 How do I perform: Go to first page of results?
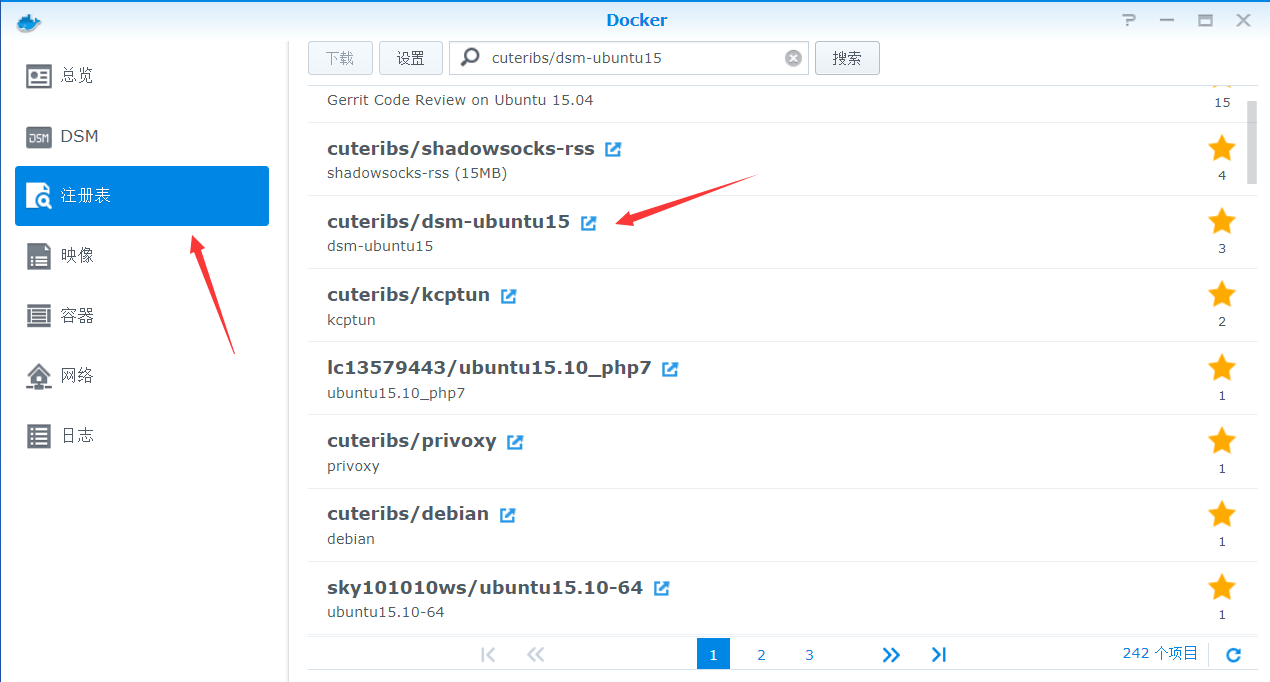point(488,655)
